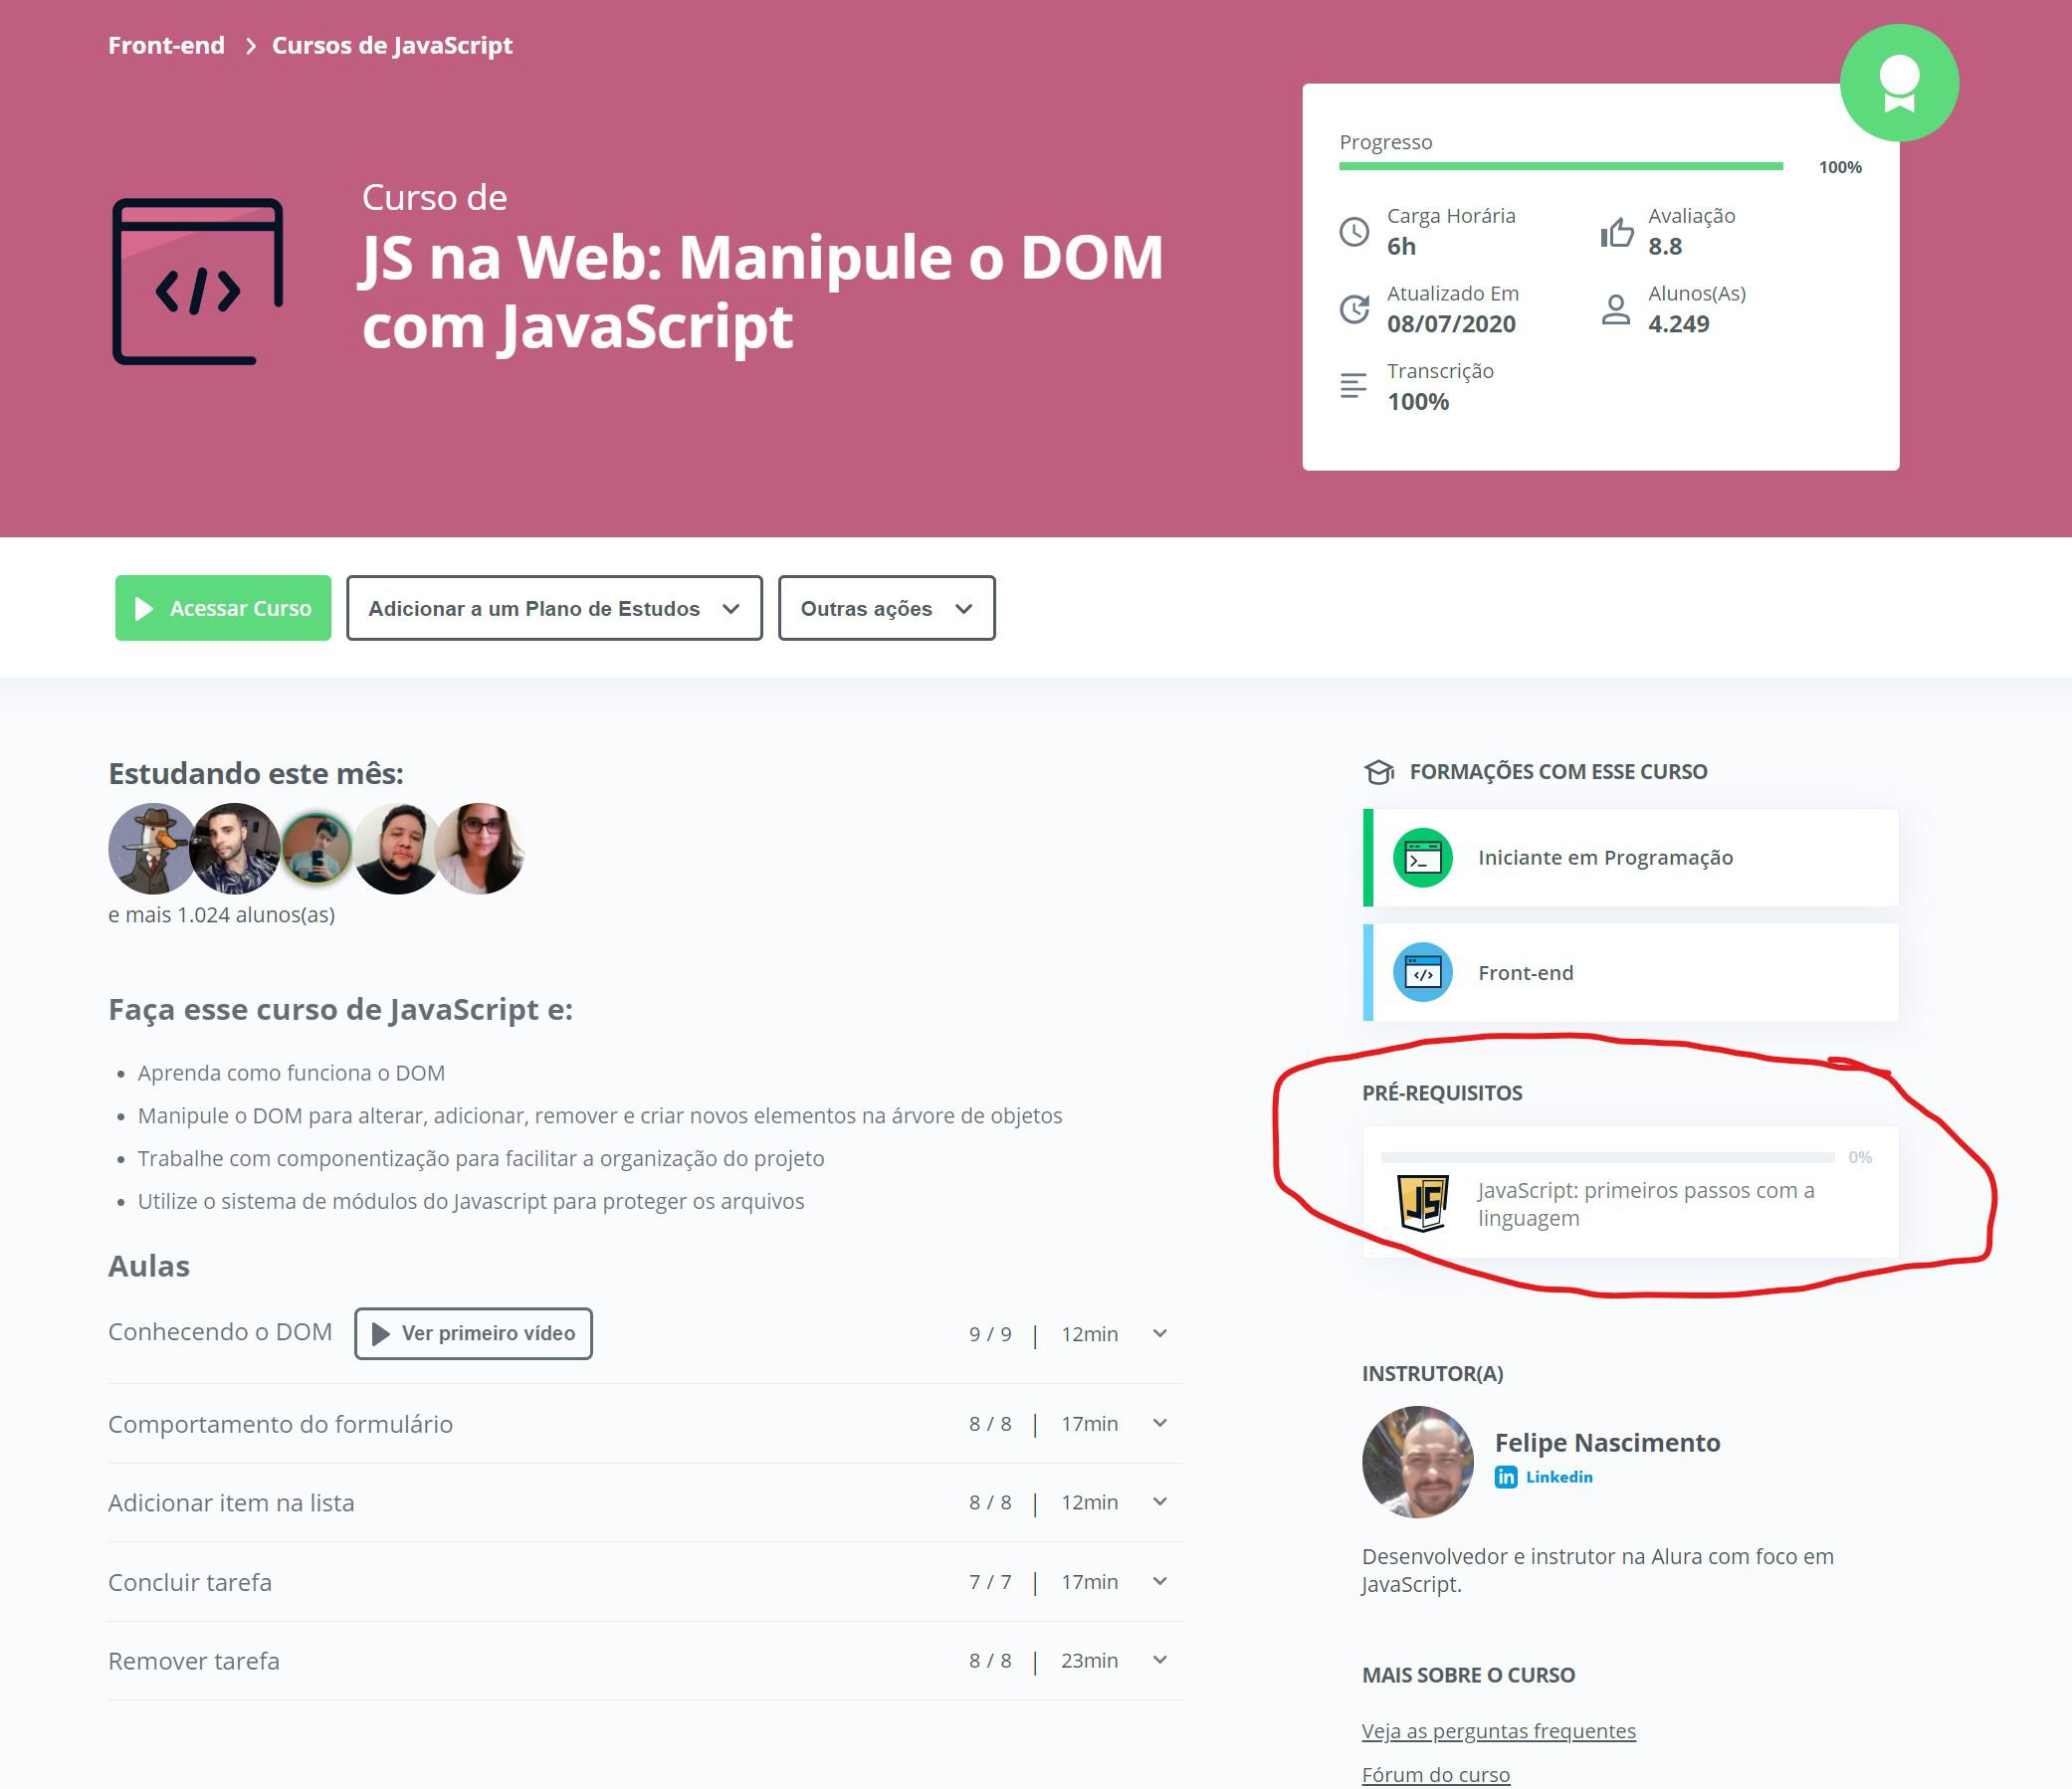
Task: Click the course code-window icon
Action: tap(198, 281)
